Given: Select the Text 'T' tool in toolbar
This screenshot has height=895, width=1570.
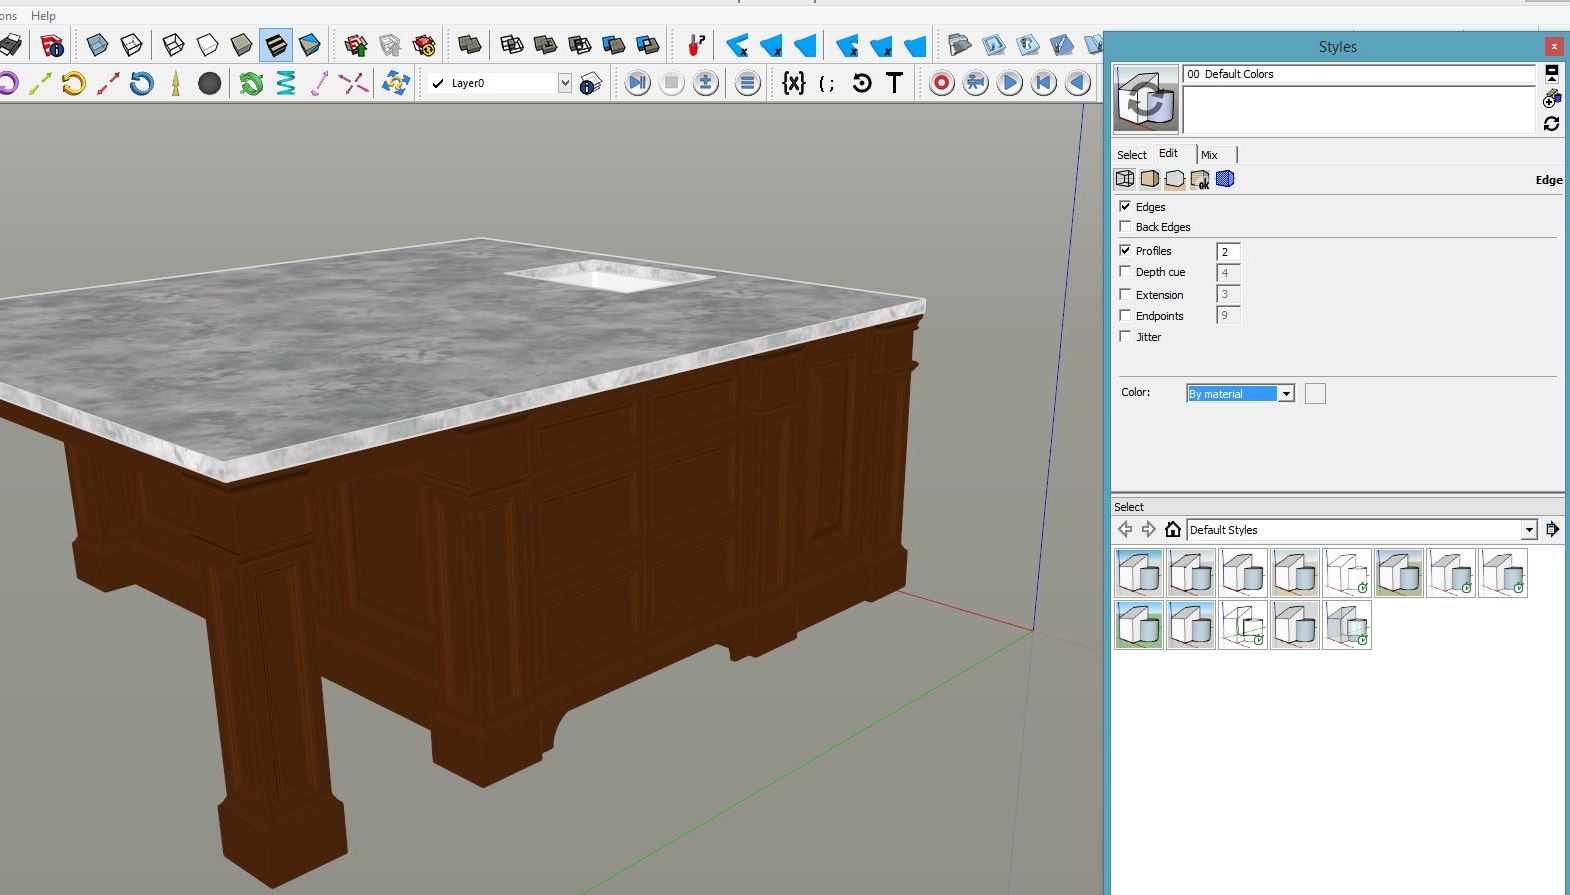Looking at the screenshot, I should (895, 83).
